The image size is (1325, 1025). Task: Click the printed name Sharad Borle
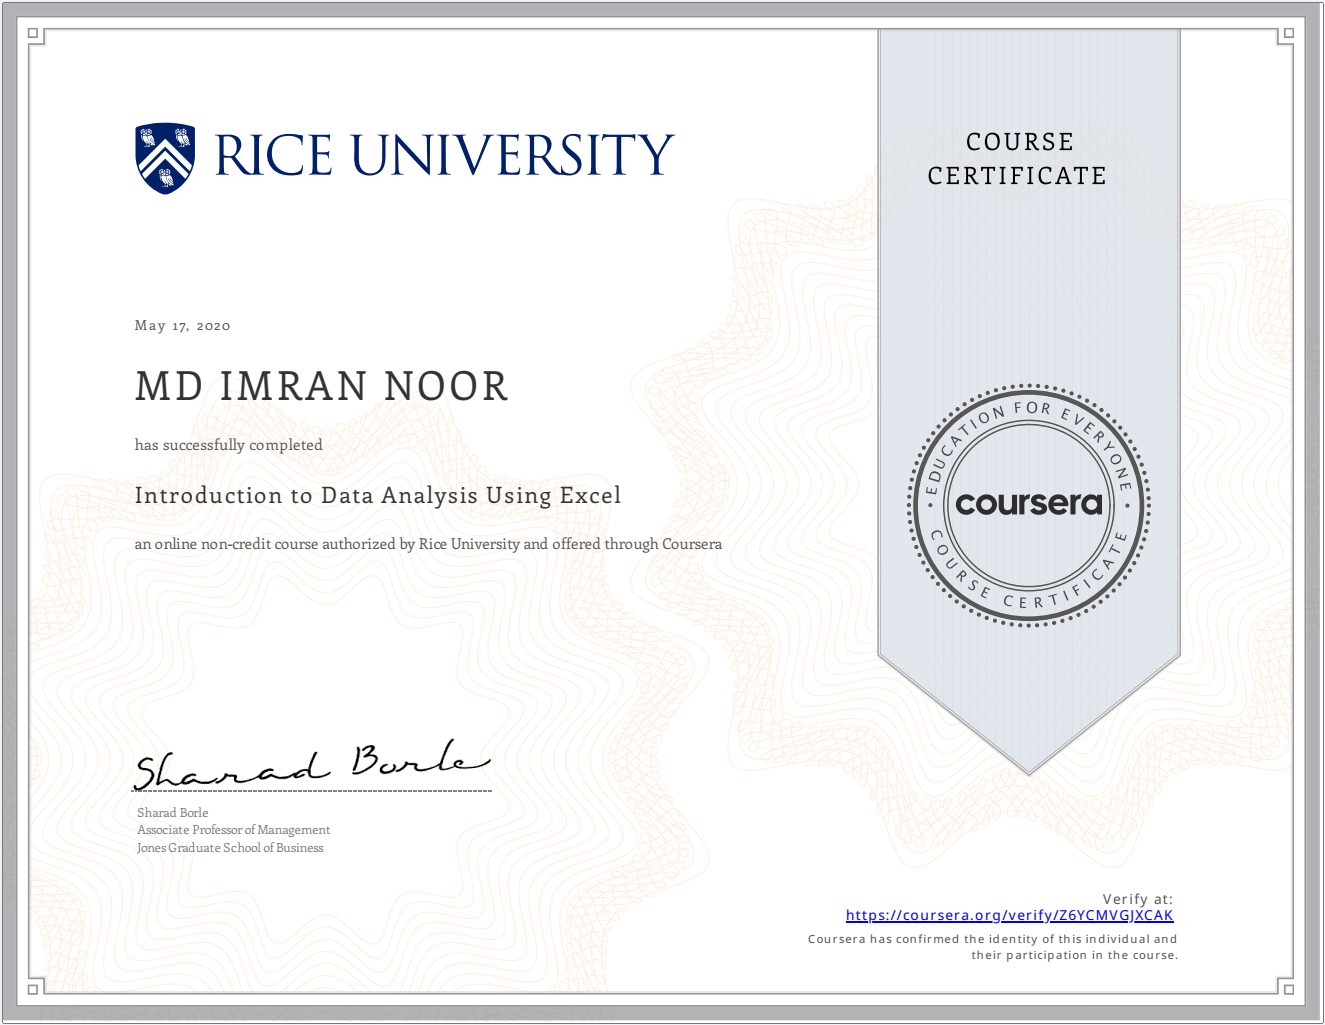pyautogui.click(x=173, y=813)
